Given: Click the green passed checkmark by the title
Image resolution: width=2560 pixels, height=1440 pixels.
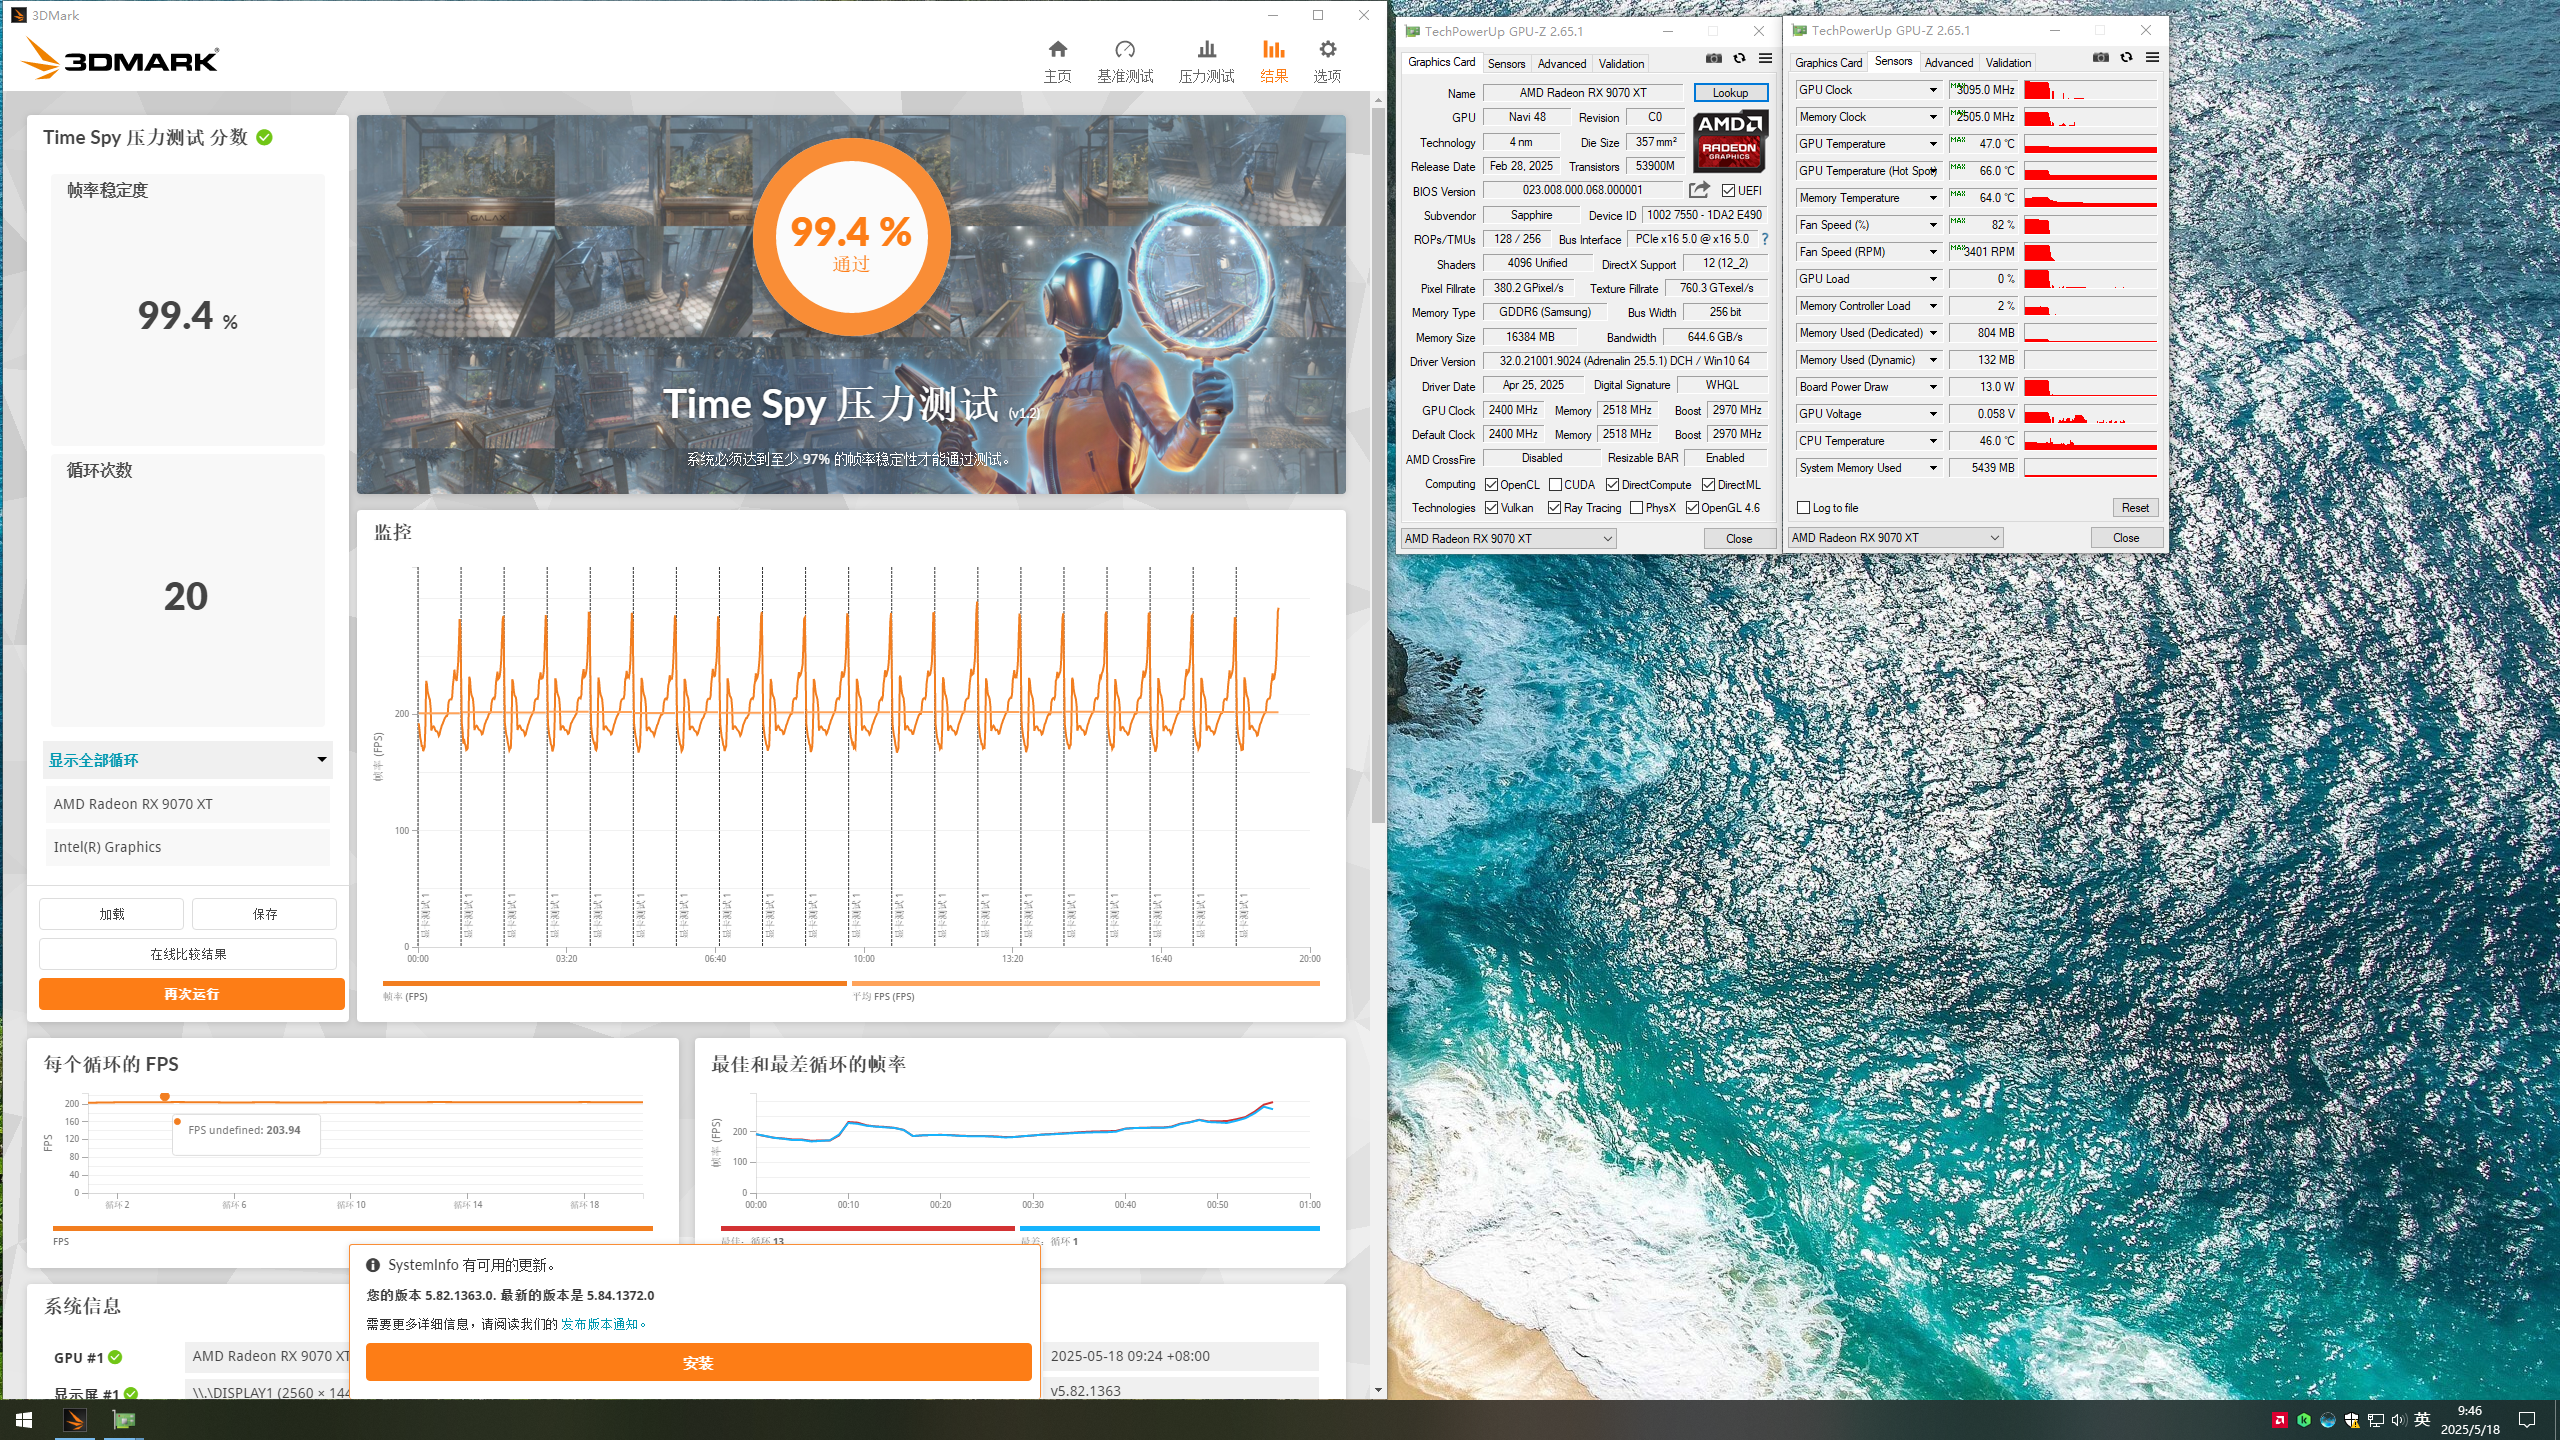Looking at the screenshot, I should coord(265,138).
